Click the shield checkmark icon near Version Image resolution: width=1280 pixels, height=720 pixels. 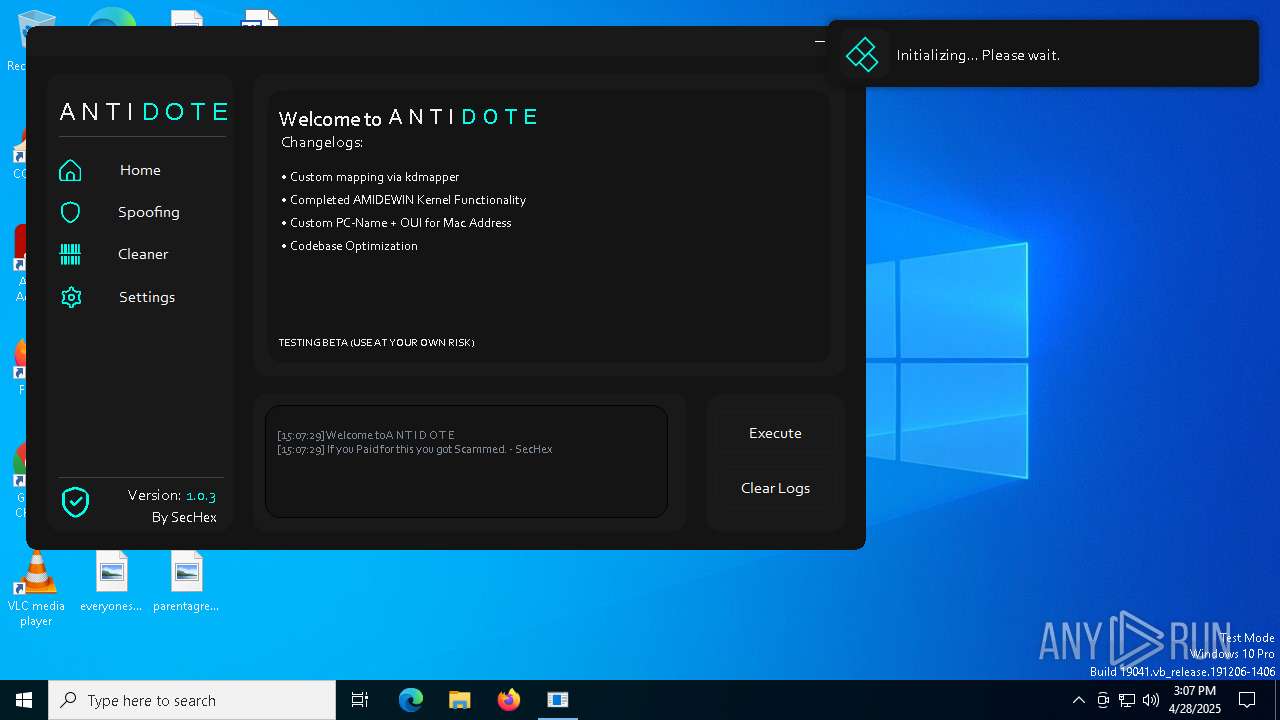(75, 502)
